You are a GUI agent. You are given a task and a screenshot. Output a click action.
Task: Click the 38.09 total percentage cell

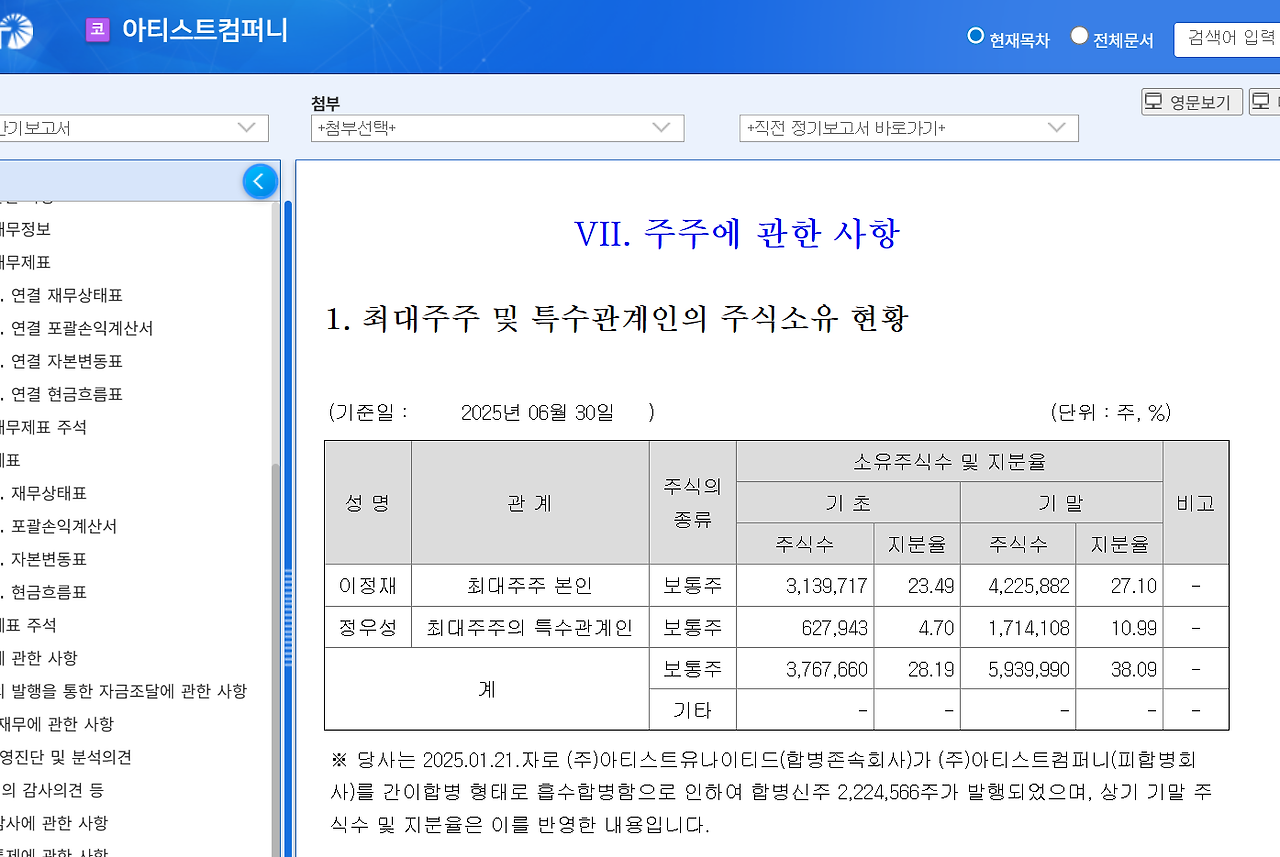[x=1119, y=669]
